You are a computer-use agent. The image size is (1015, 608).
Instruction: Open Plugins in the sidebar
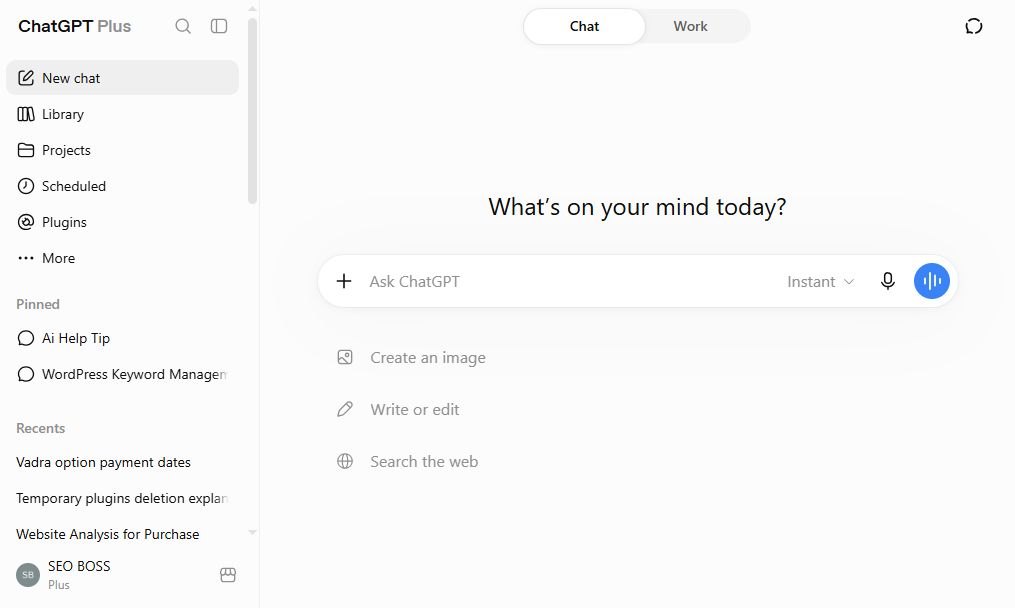122,222
